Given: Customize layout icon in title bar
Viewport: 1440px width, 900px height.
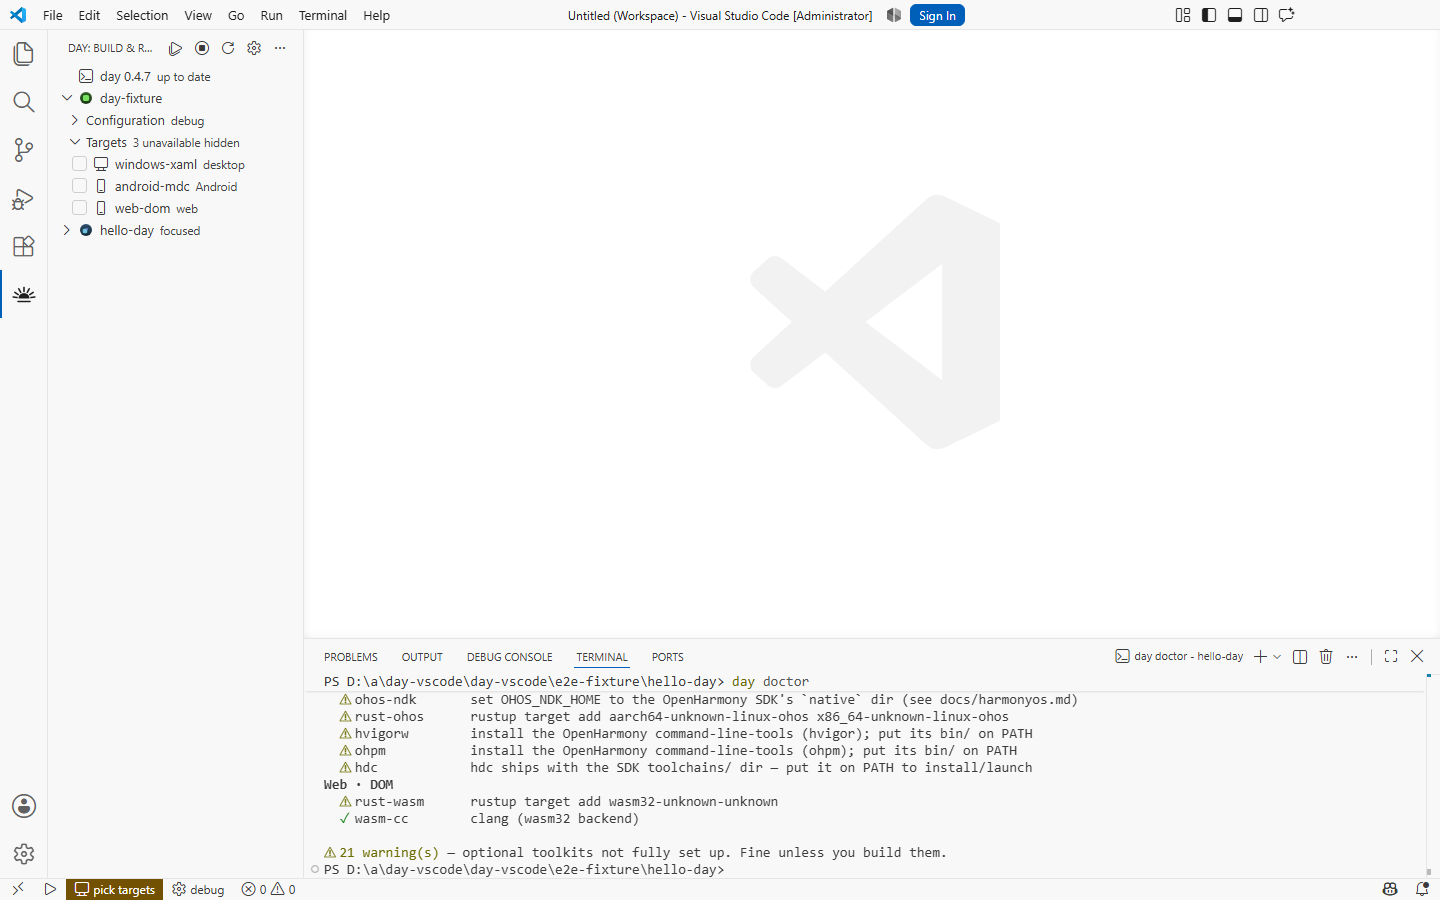Looking at the screenshot, I should tap(1183, 15).
